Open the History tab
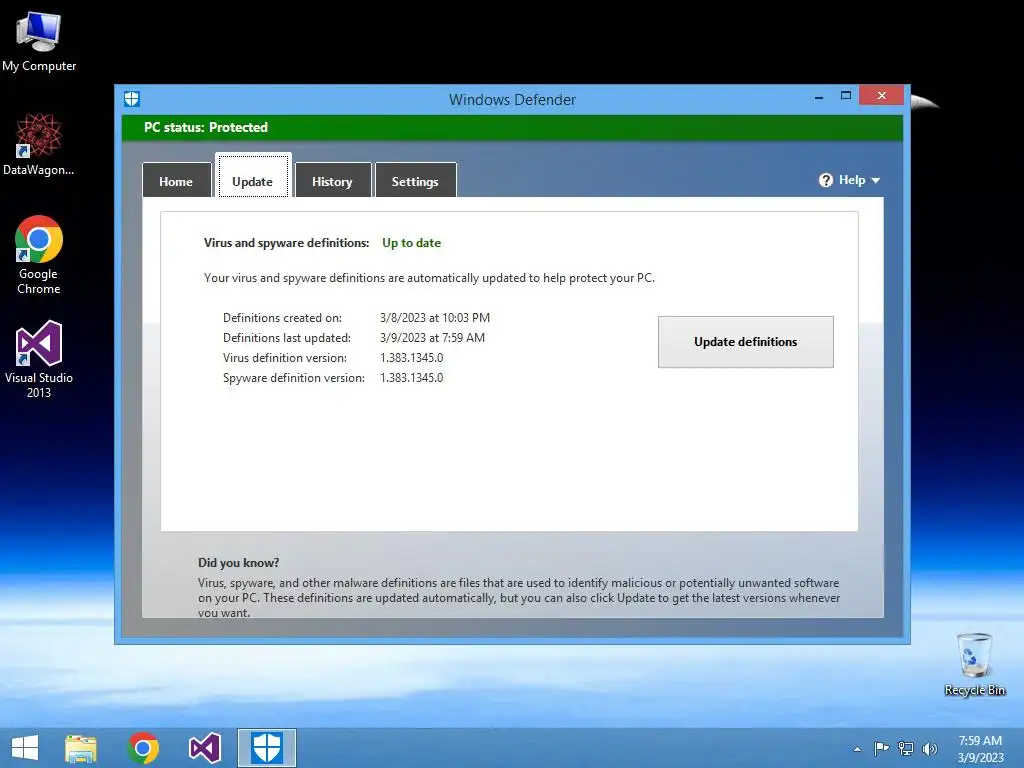The image size is (1024, 768). tap(332, 180)
